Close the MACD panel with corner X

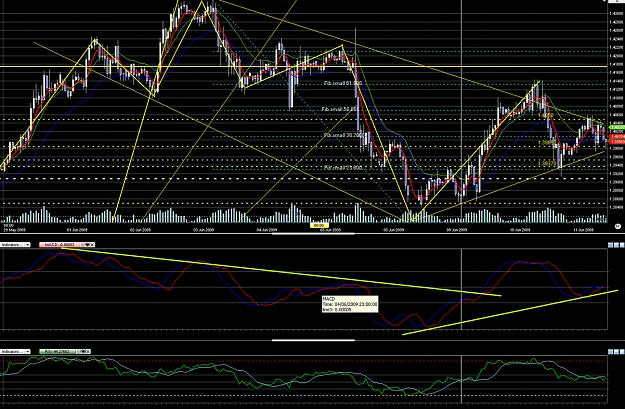coord(622,245)
